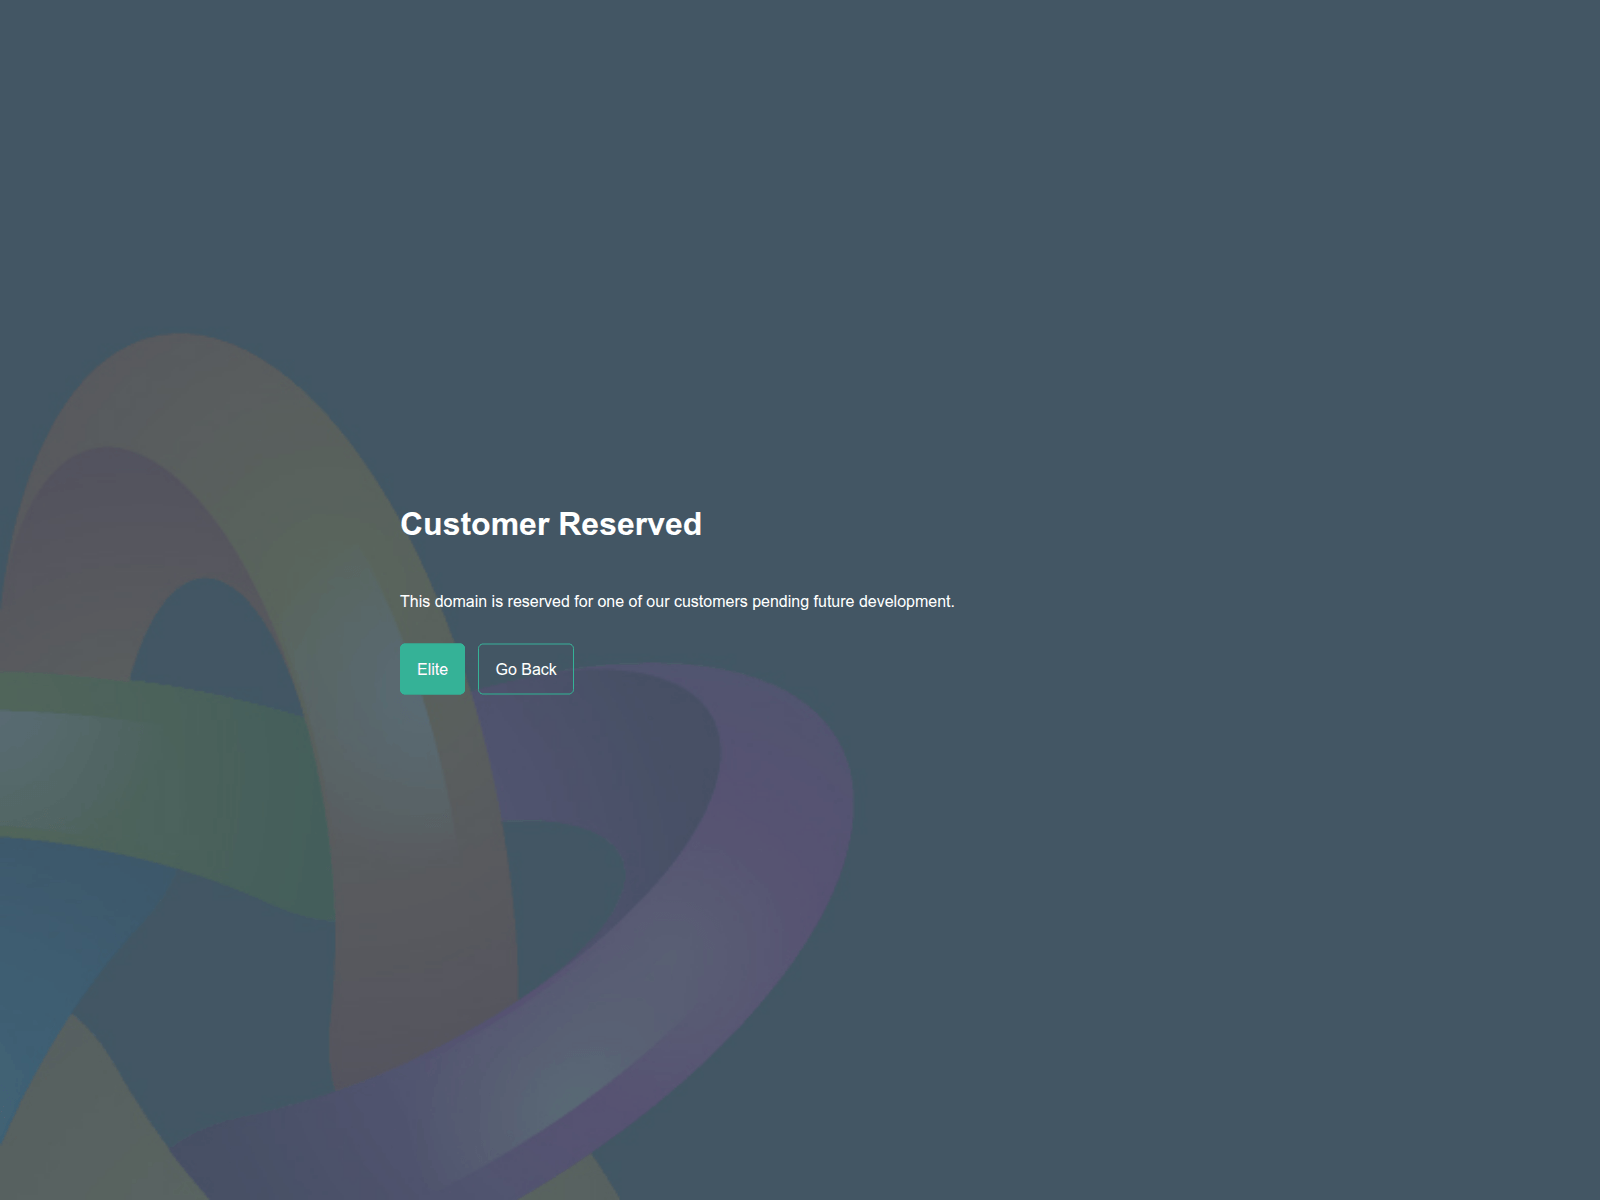Screen dimensions: 1600x1200
Task: Click the green Elite button
Action: coord(432,669)
